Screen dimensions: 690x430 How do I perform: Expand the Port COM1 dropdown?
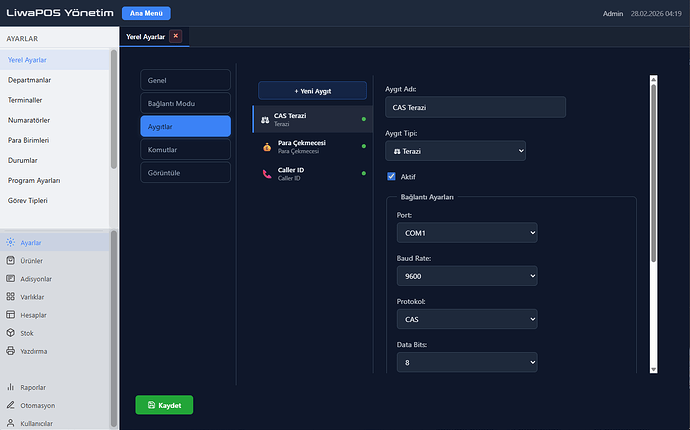tap(466, 232)
